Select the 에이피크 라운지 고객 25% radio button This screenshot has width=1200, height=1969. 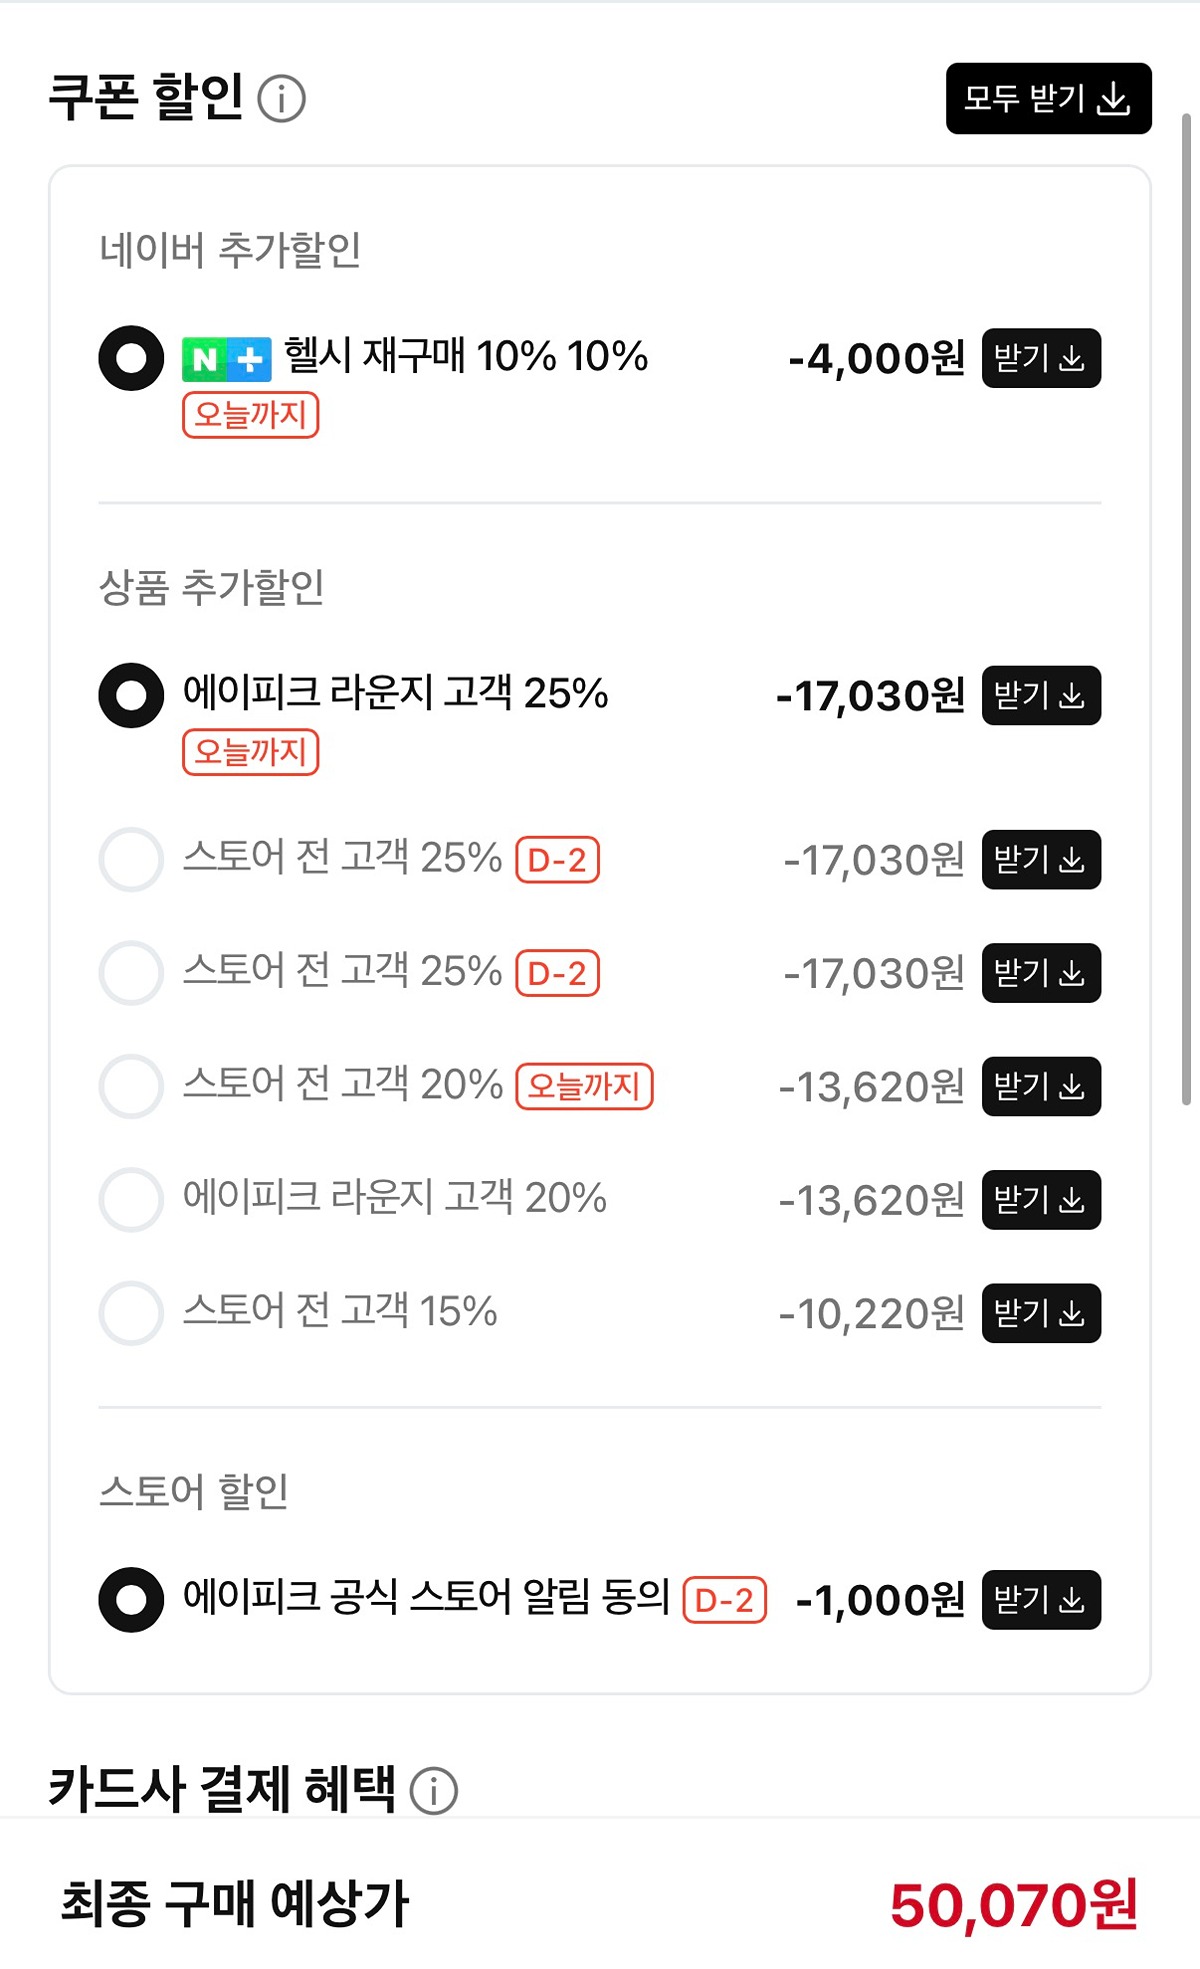point(131,695)
